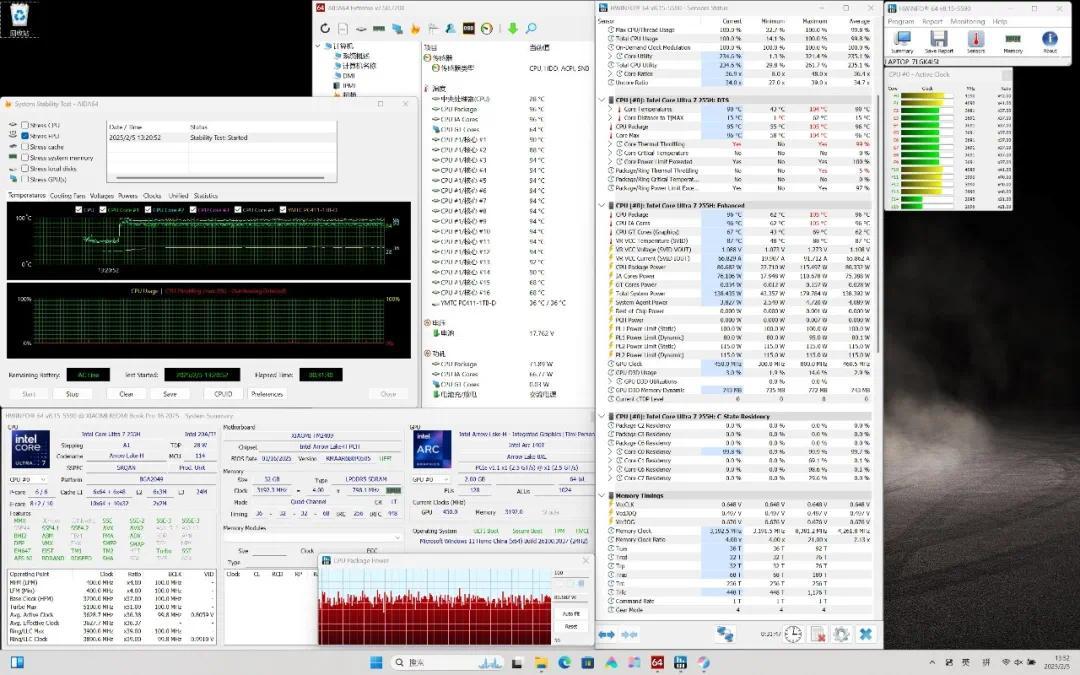
Task: Click the sensor settings gear icon
Action: point(841,634)
